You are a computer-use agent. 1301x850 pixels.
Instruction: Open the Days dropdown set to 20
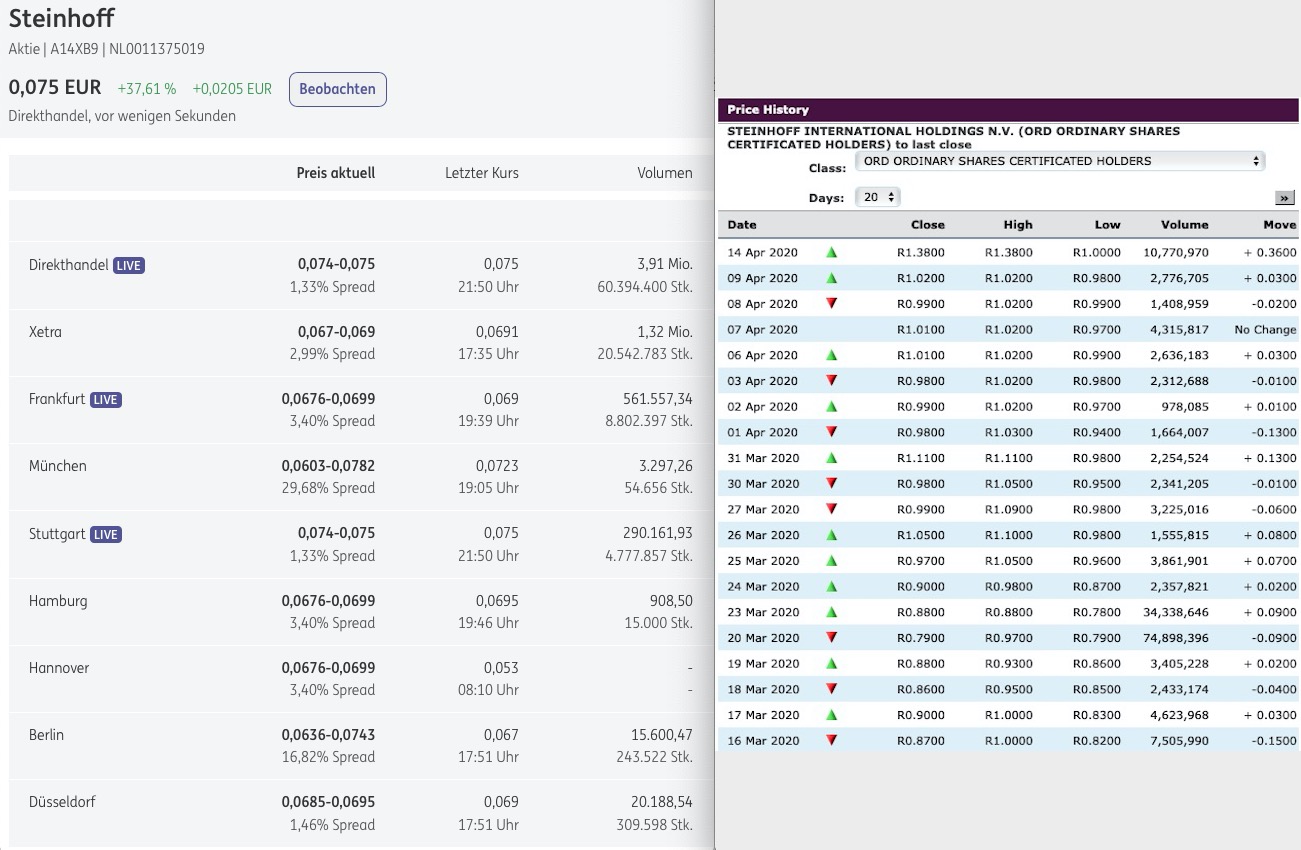(x=878, y=198)
